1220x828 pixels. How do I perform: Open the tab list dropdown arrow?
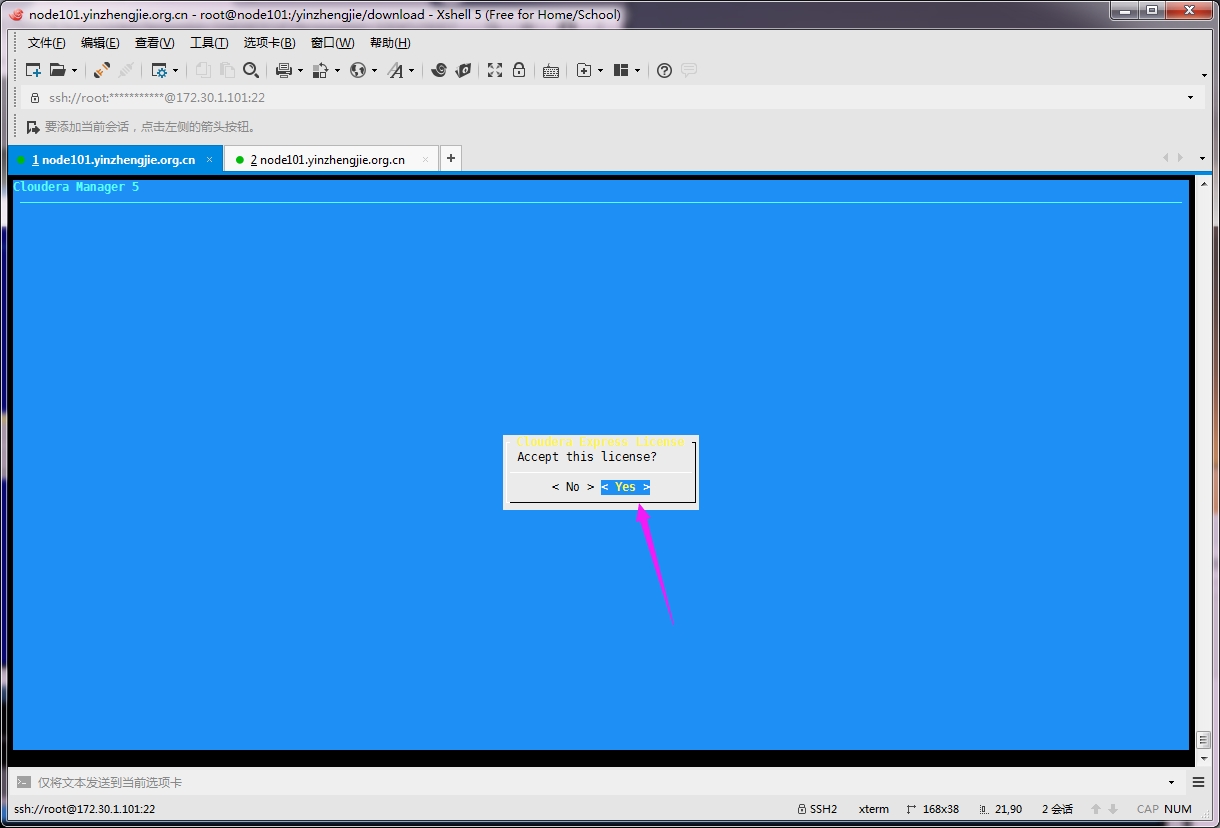click(x=1203, y=158)
